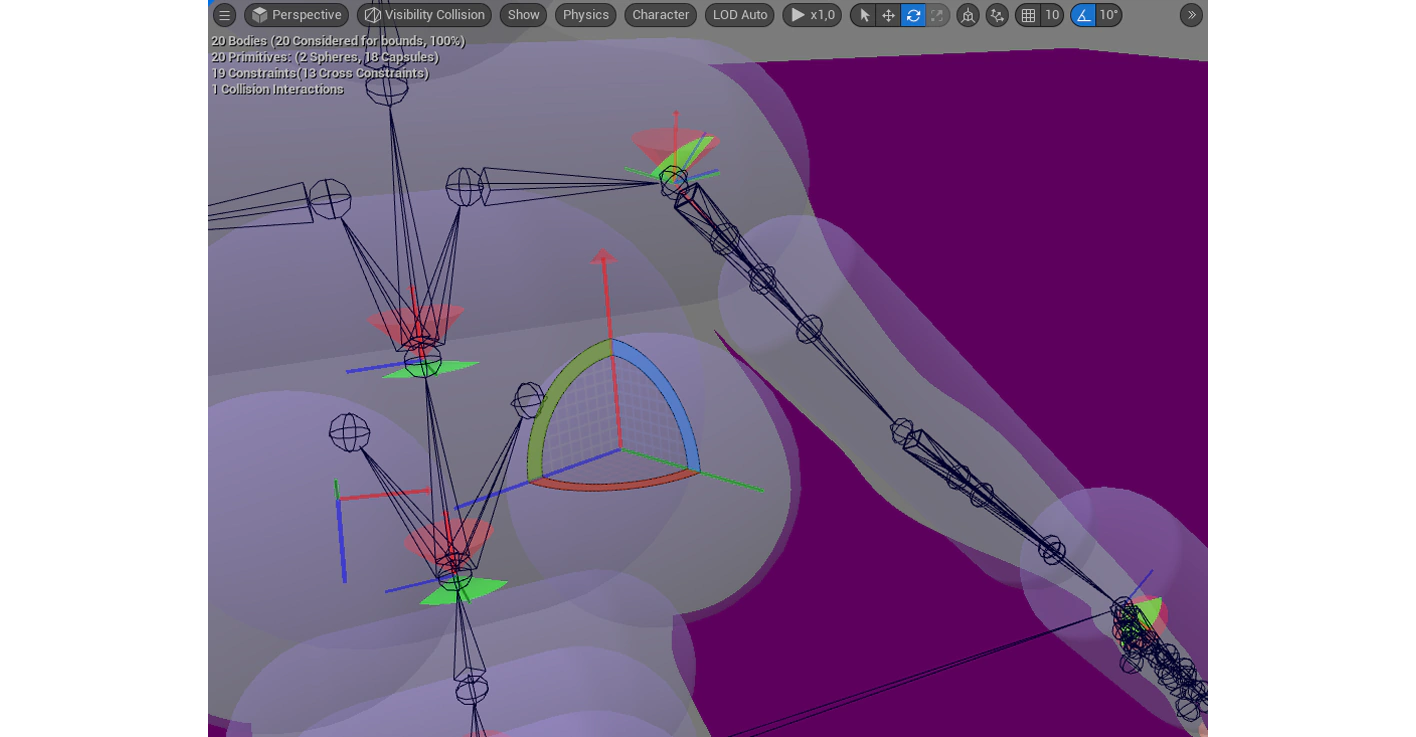Open the Perspective view mode dropdown
Image resolution: width=1416 pixels, height=737 pixels.
click(297, 15)
